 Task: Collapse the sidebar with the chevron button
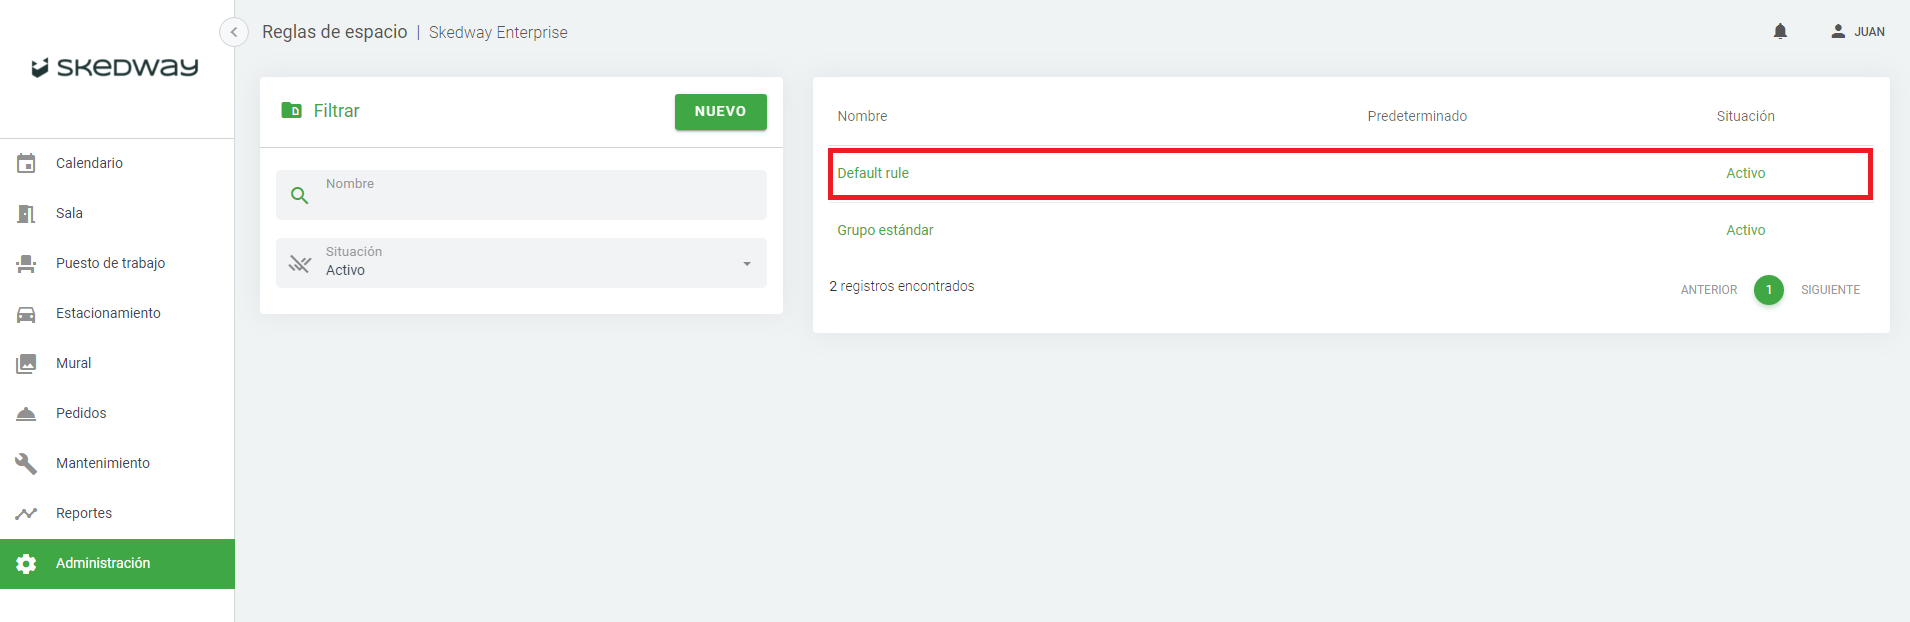(234, 32)
